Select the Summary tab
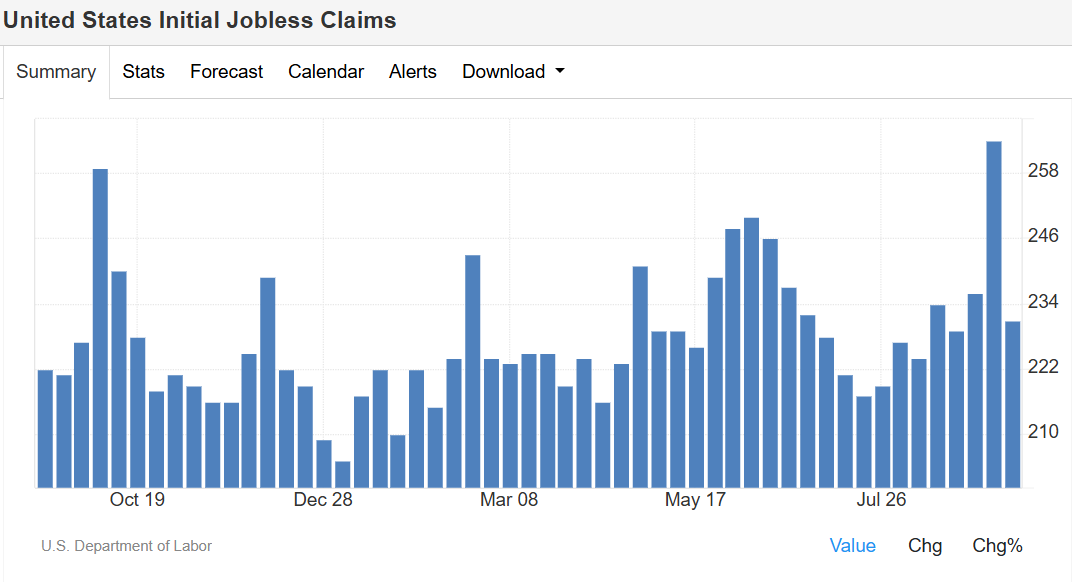Screen dimensions: 1072x582 click(x=56, y=72)
